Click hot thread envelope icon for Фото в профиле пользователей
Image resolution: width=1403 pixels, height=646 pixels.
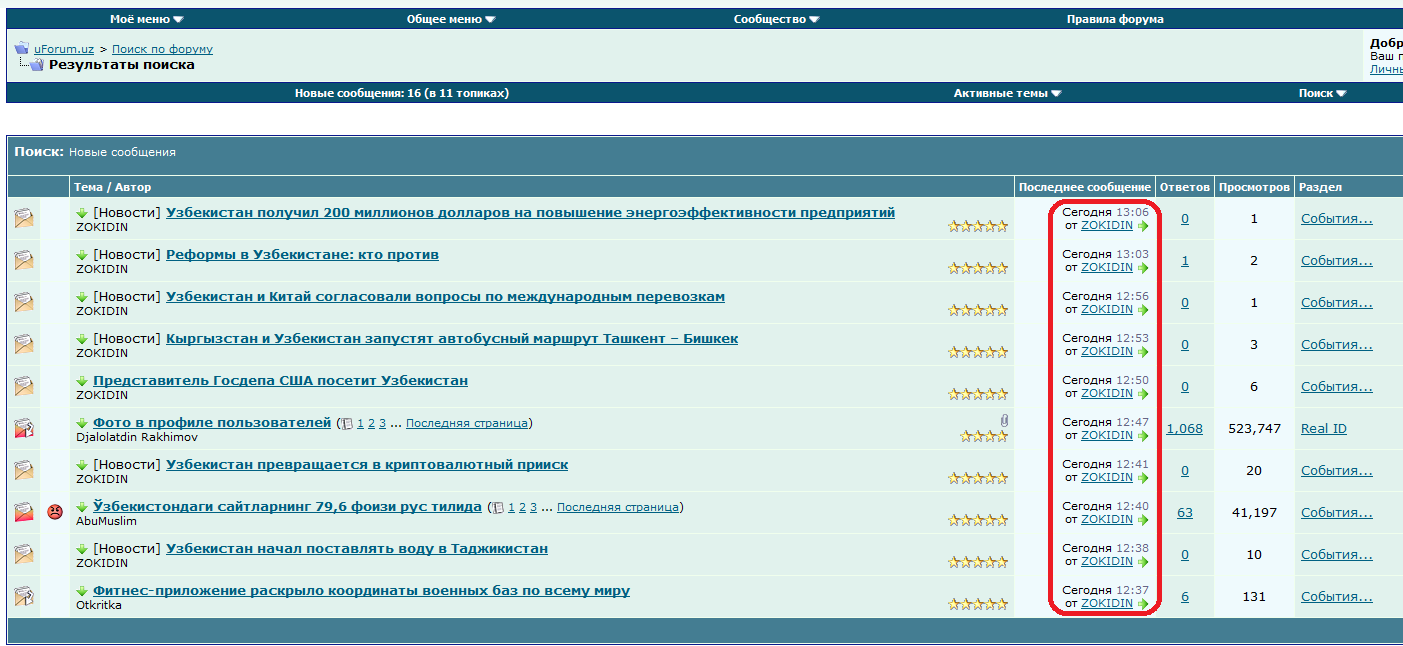[x=24, y=428]
